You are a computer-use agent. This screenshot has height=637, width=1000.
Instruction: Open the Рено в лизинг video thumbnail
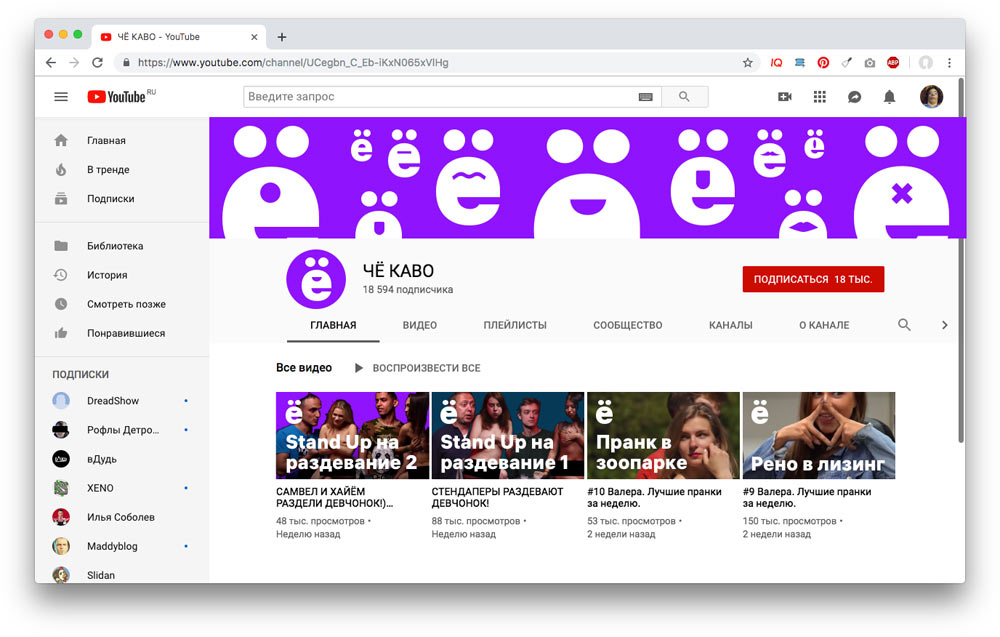818,435
